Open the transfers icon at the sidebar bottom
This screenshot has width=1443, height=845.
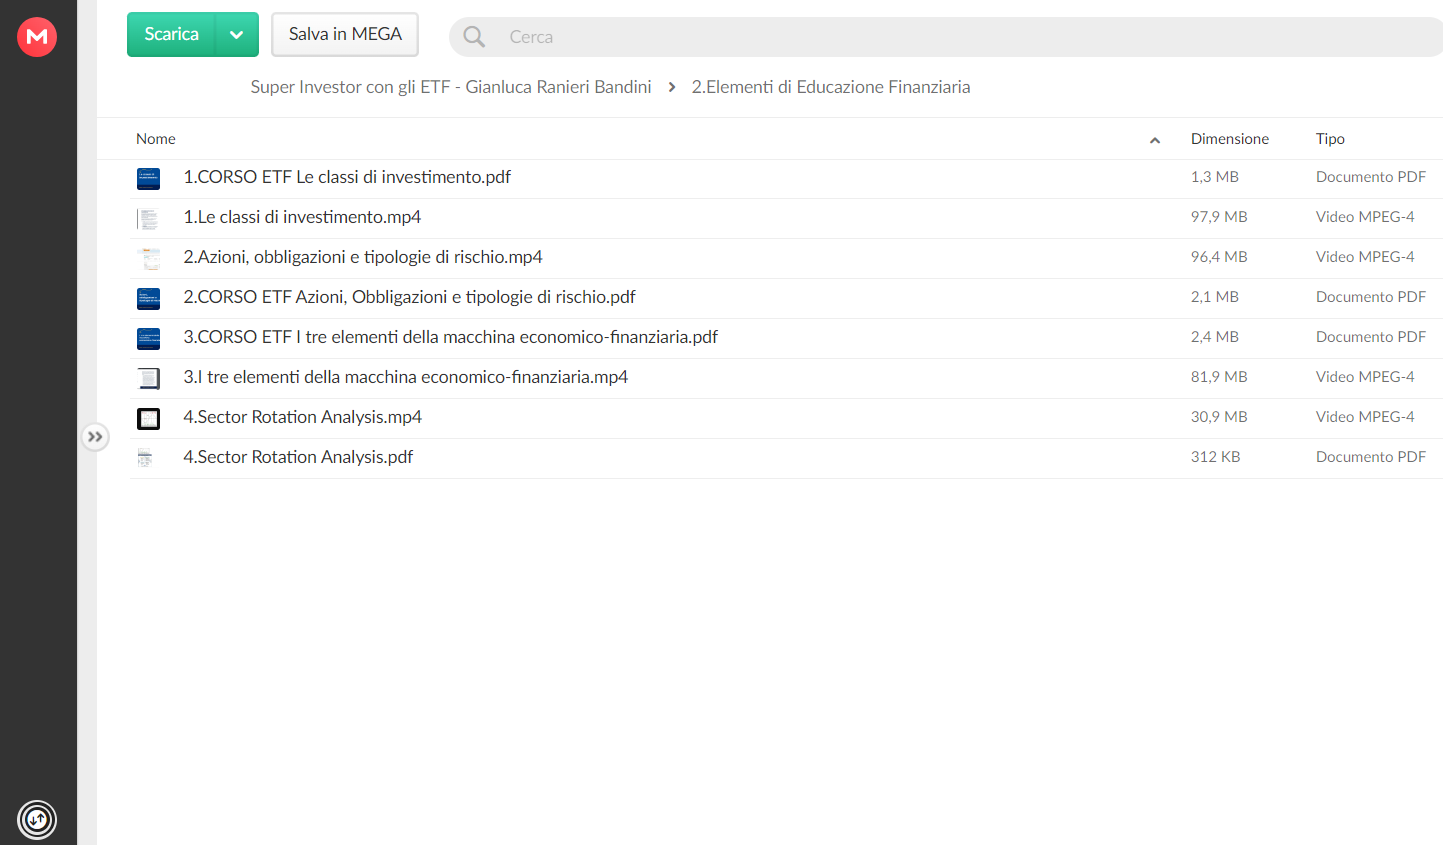tap(37, 820)
